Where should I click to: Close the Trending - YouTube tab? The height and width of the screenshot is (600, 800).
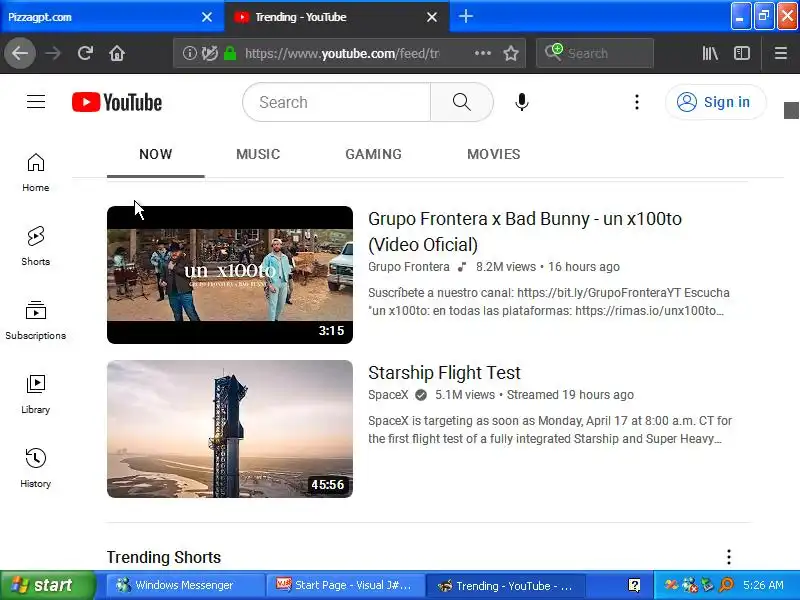(432, 17)
